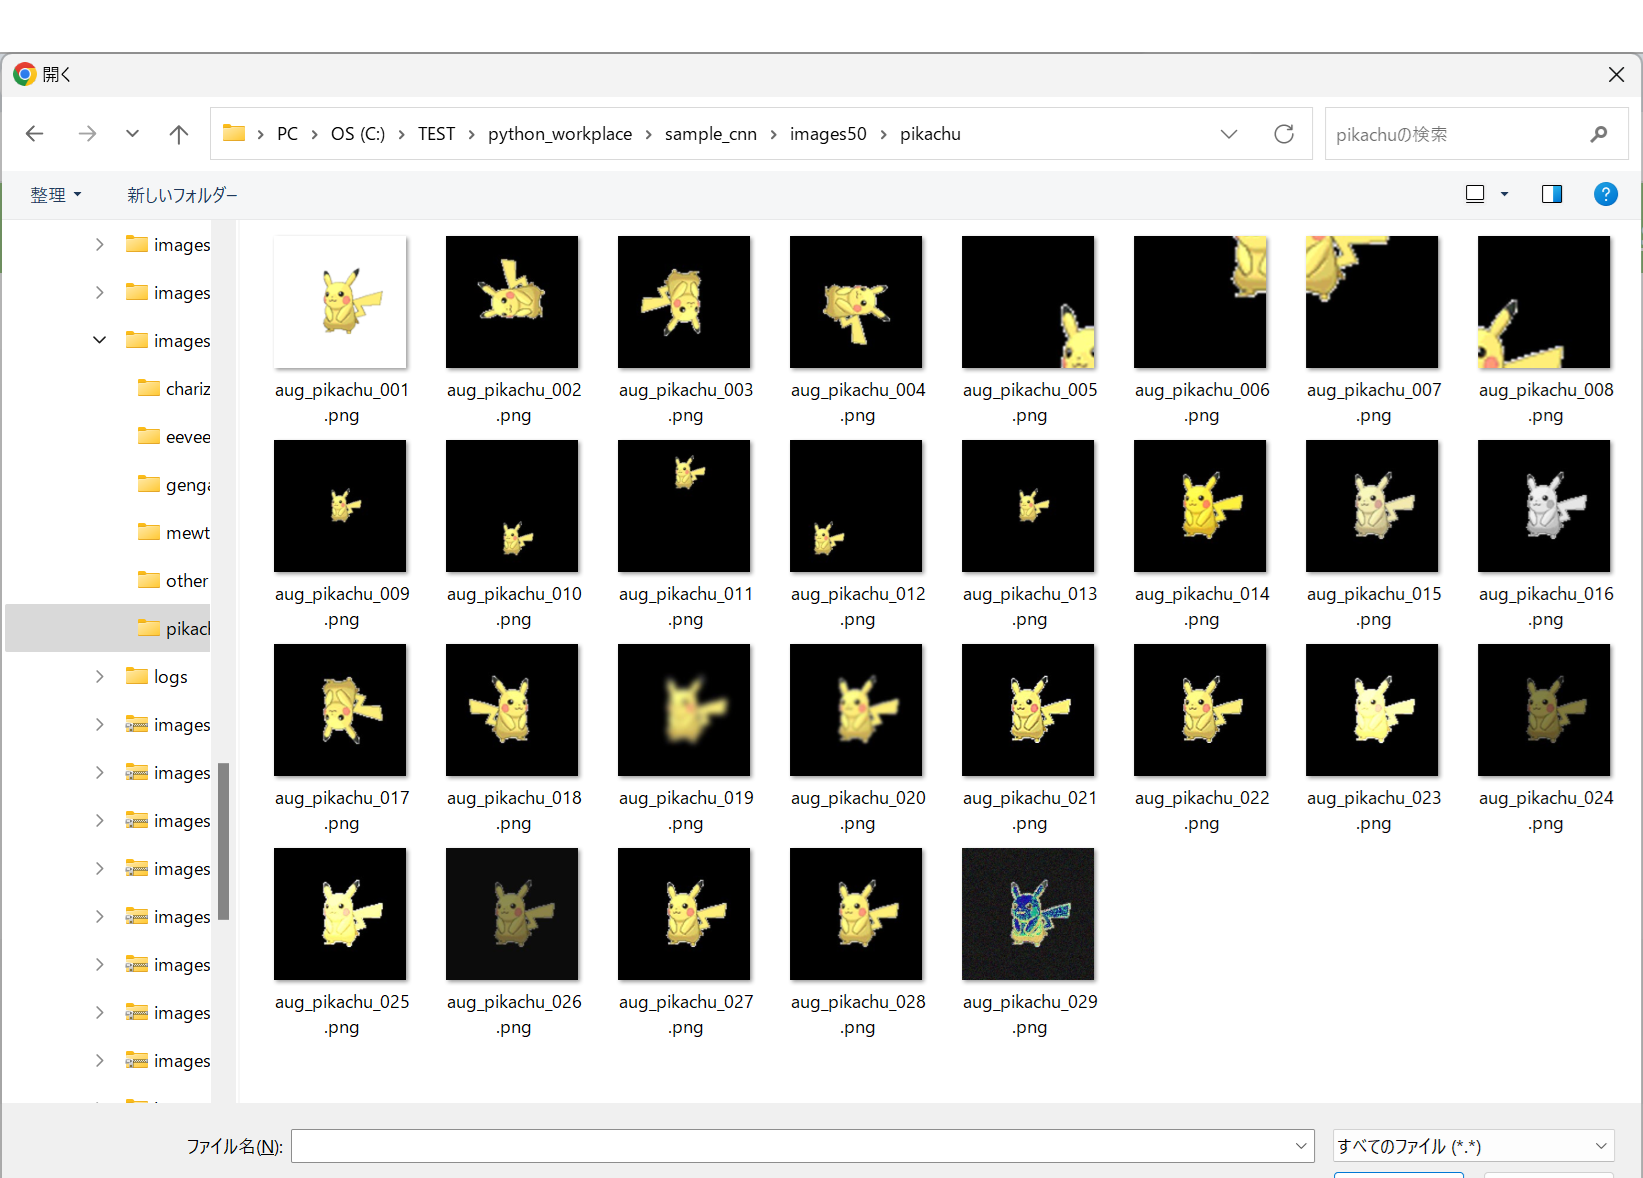Choose the aug_pikachu_013.png image

(x=1028, y=506)
